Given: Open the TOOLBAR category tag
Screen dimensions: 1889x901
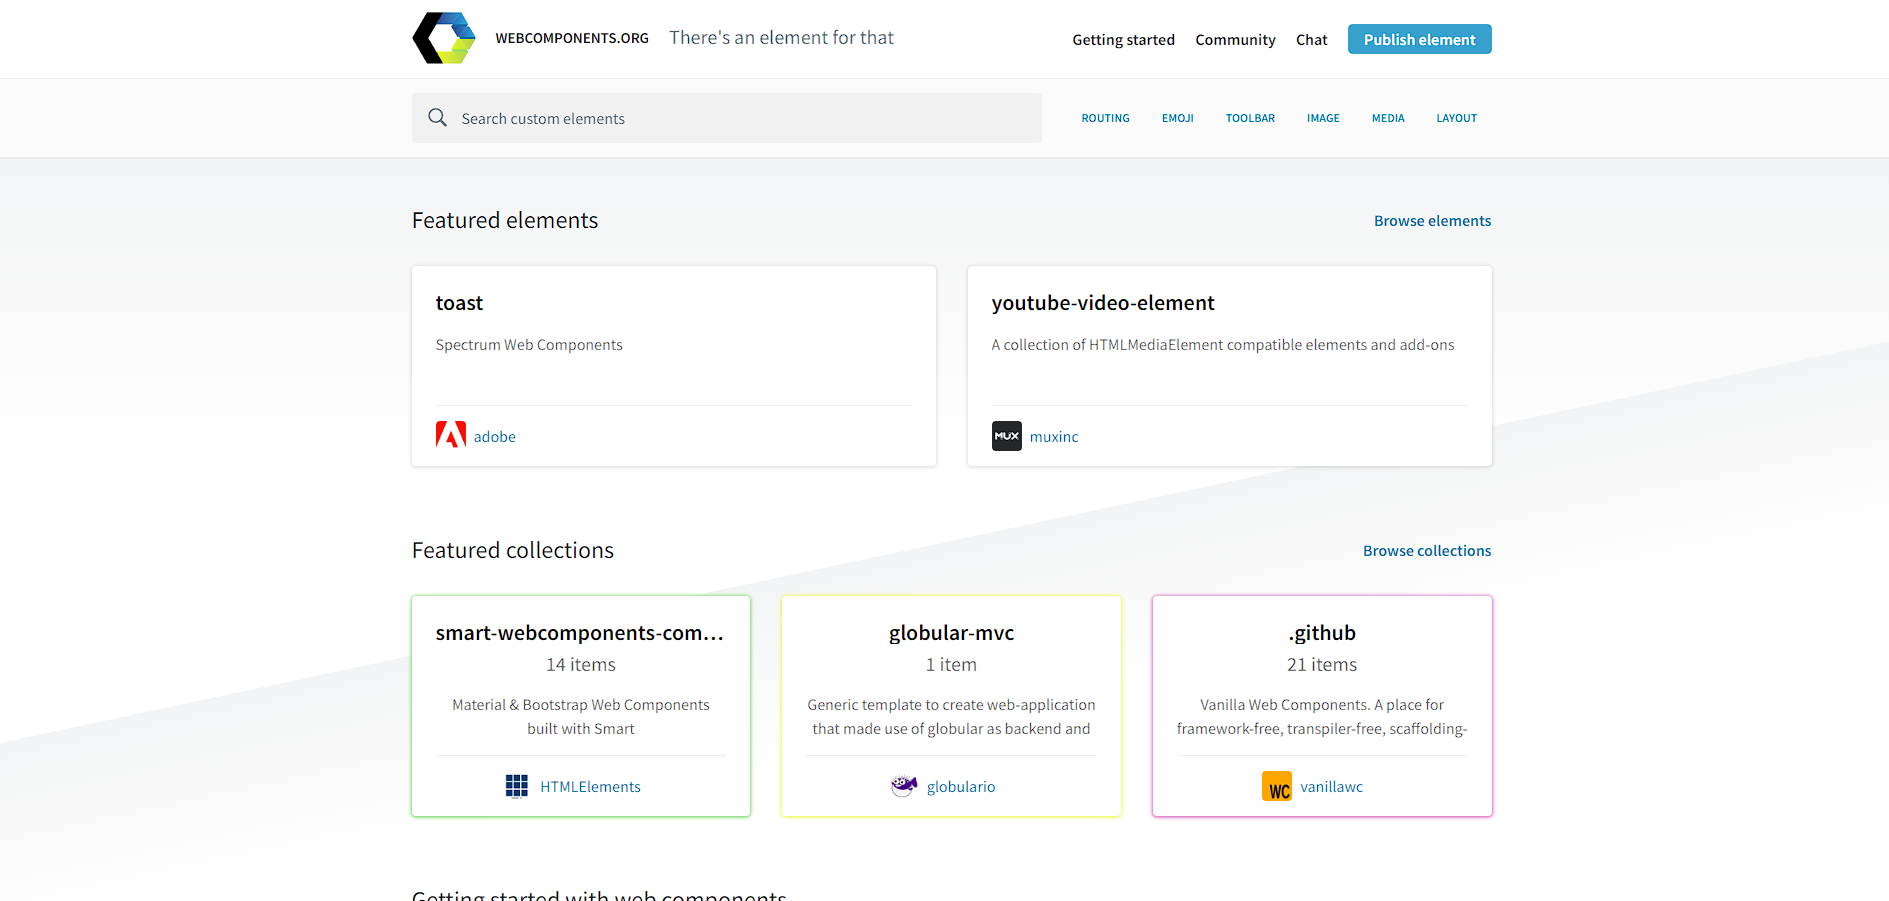Looking at the screenshot, I should click(x=1250, y=117).
